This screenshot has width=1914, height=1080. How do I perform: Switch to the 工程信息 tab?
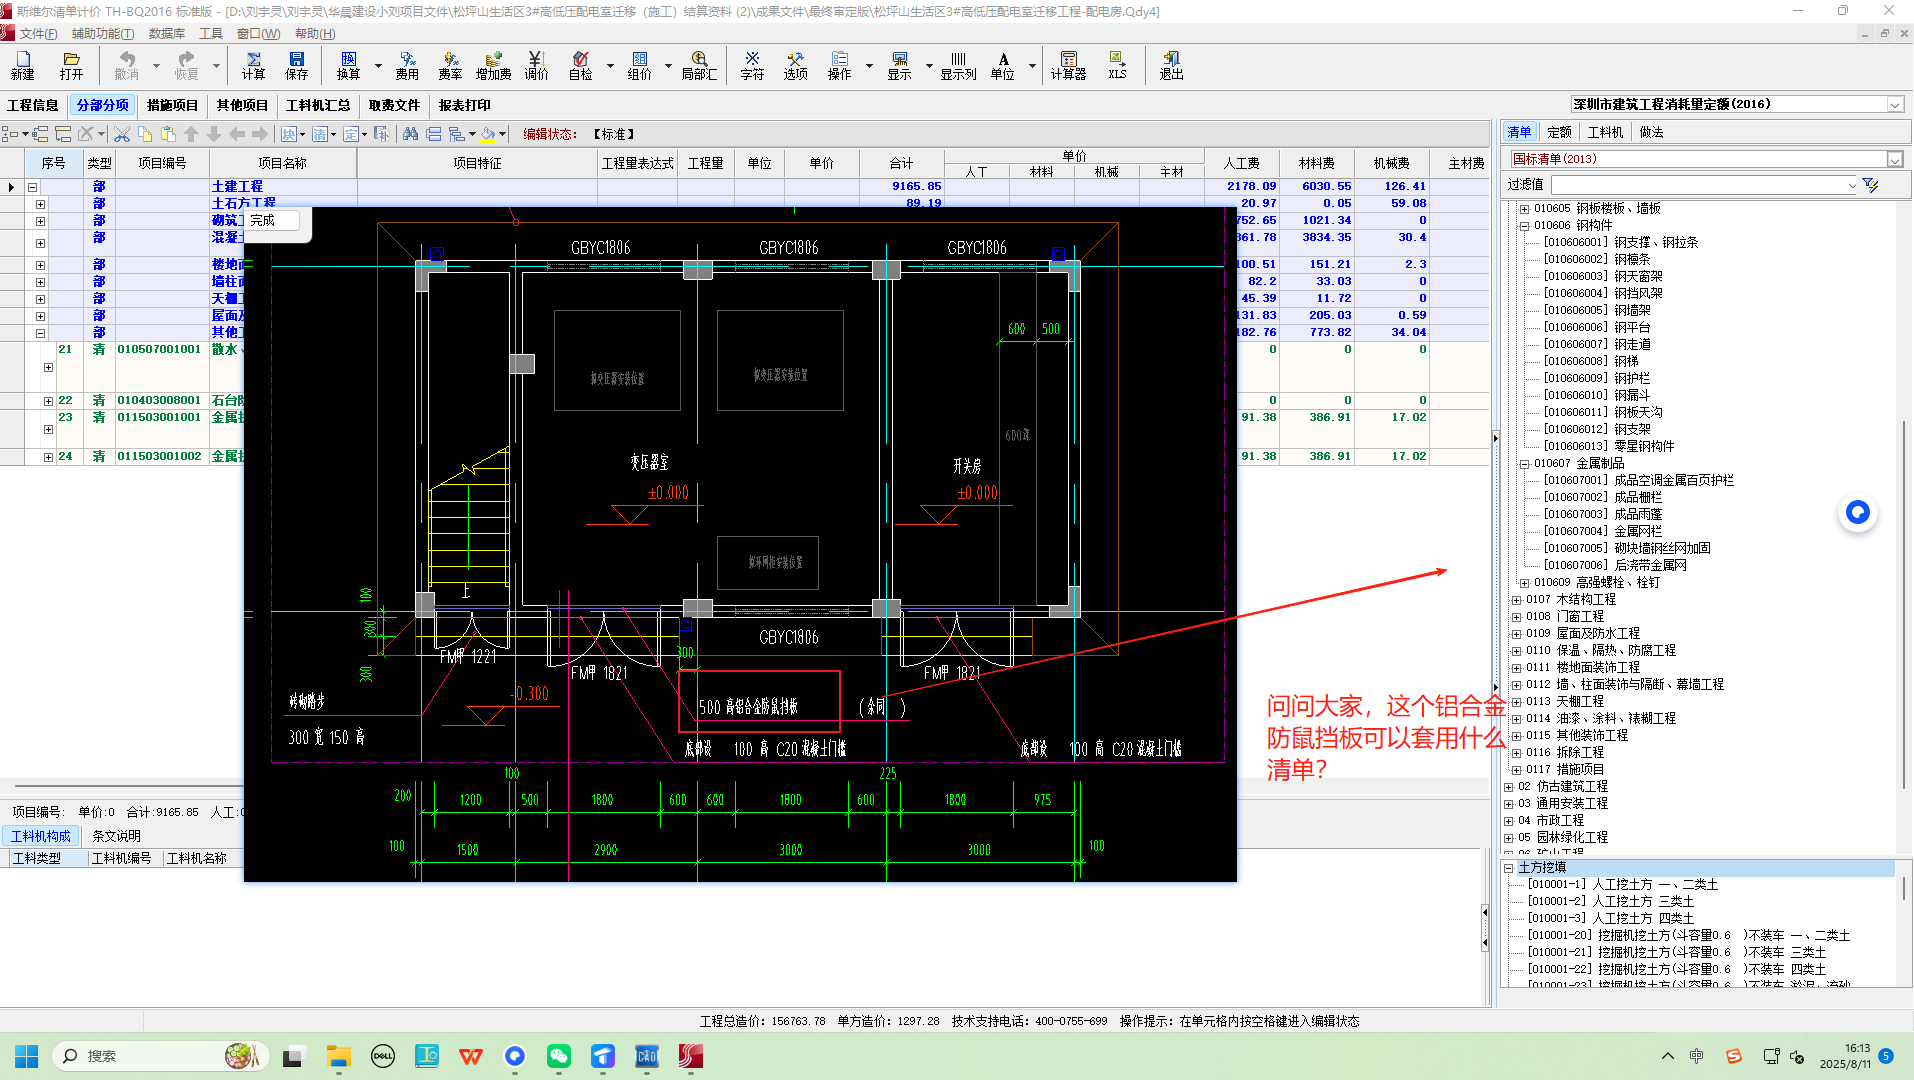[33, 105]
